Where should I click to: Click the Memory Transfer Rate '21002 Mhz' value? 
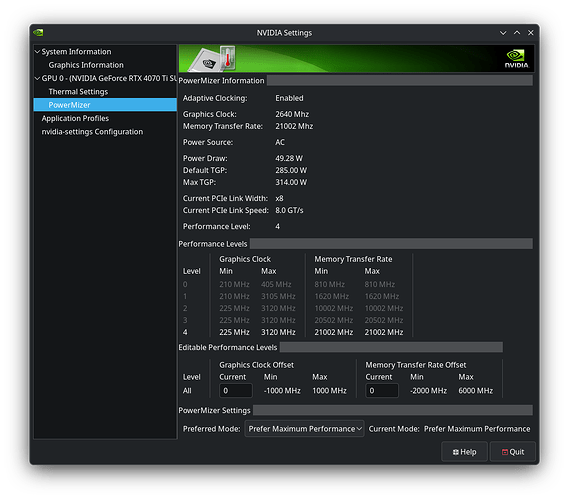point(294,126)
